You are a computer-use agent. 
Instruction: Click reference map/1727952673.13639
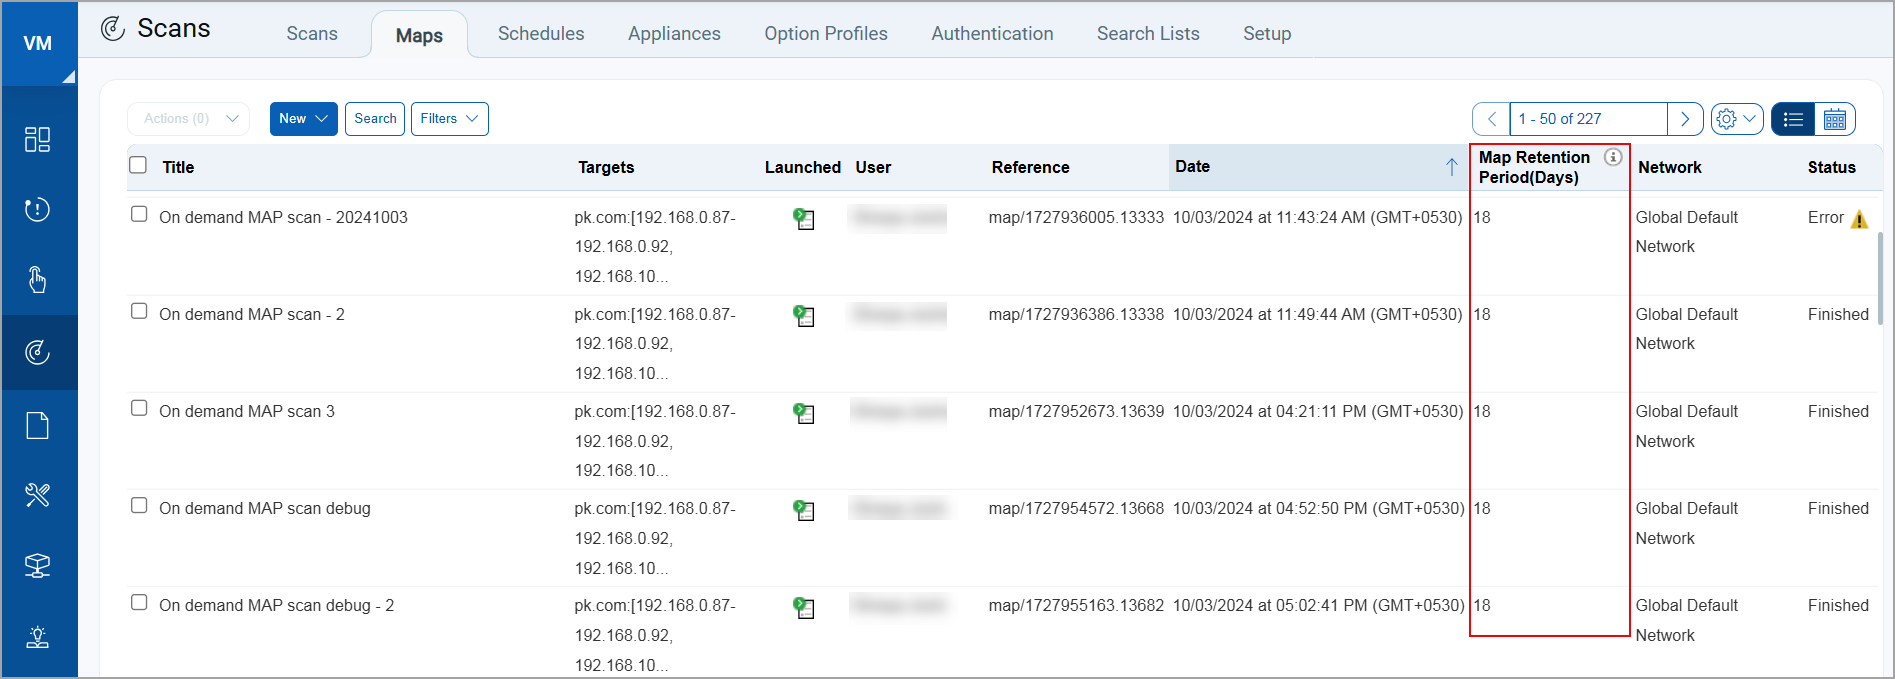coord(1076,412)
